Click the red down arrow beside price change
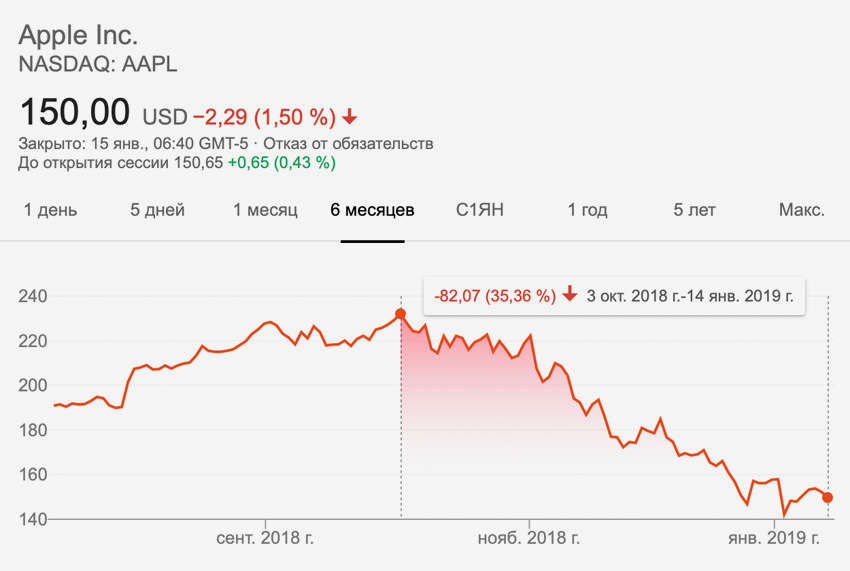 tap(349, 117)
